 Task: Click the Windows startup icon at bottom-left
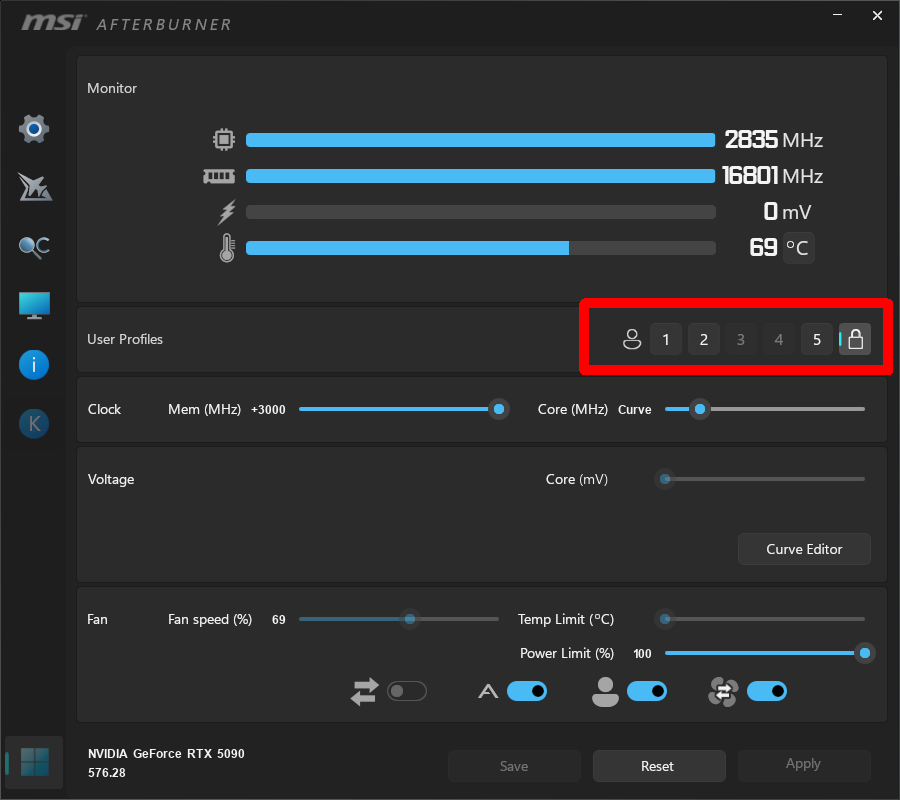click(x=34, y=762)
